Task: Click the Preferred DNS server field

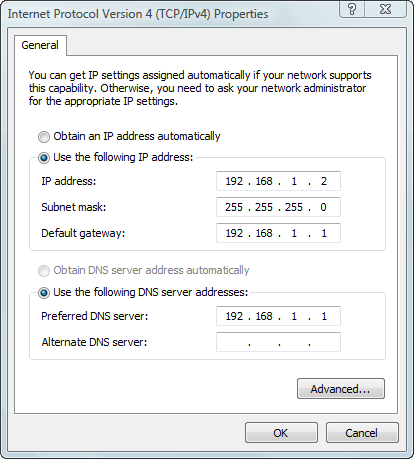Action: (278, 316)
